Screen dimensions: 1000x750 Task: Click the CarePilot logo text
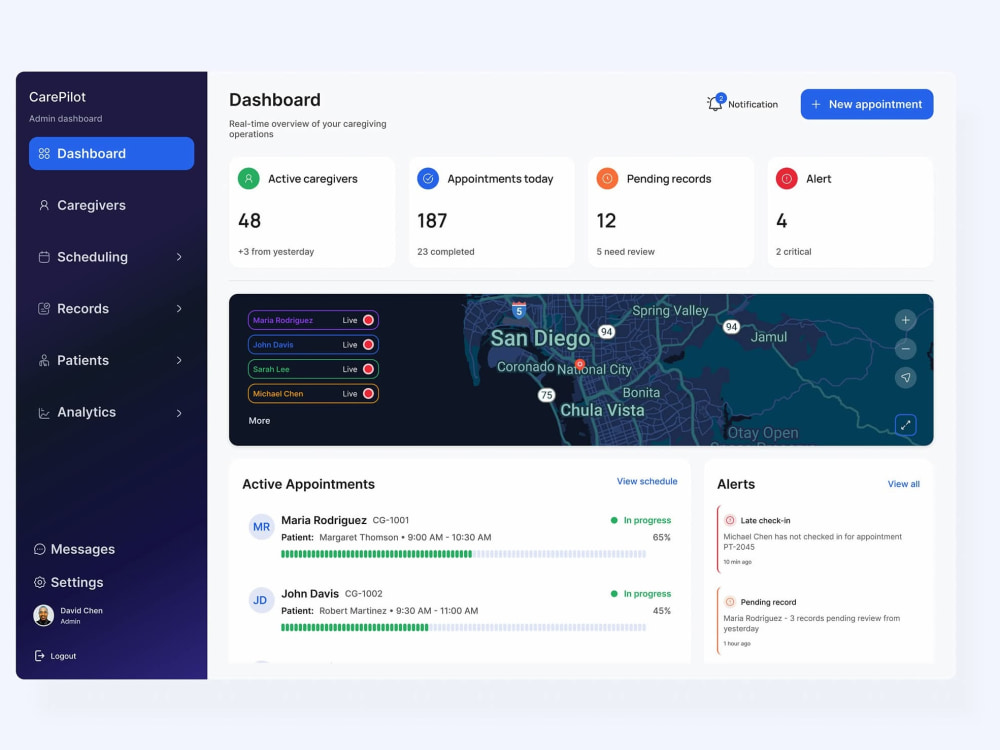[57, 97]
